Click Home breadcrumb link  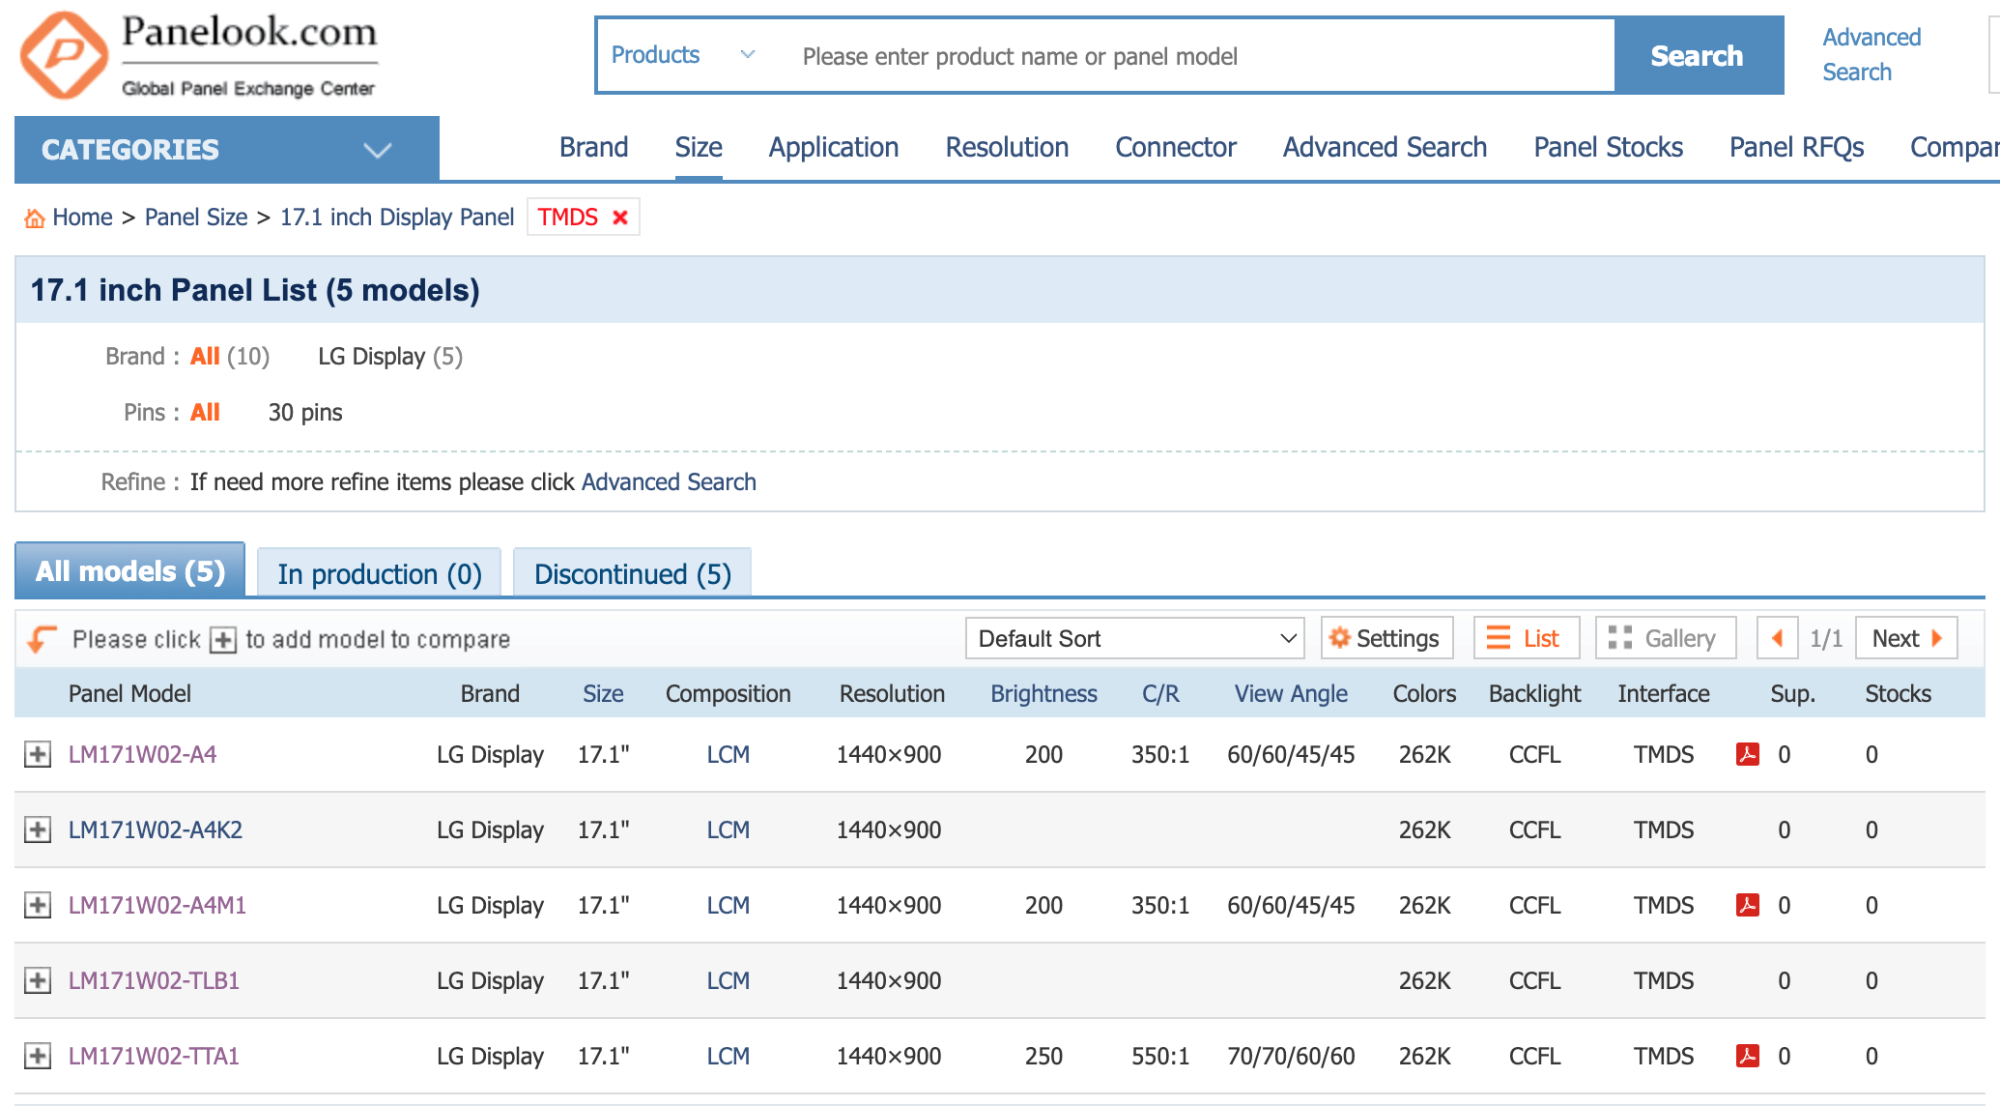pos(82,217)
